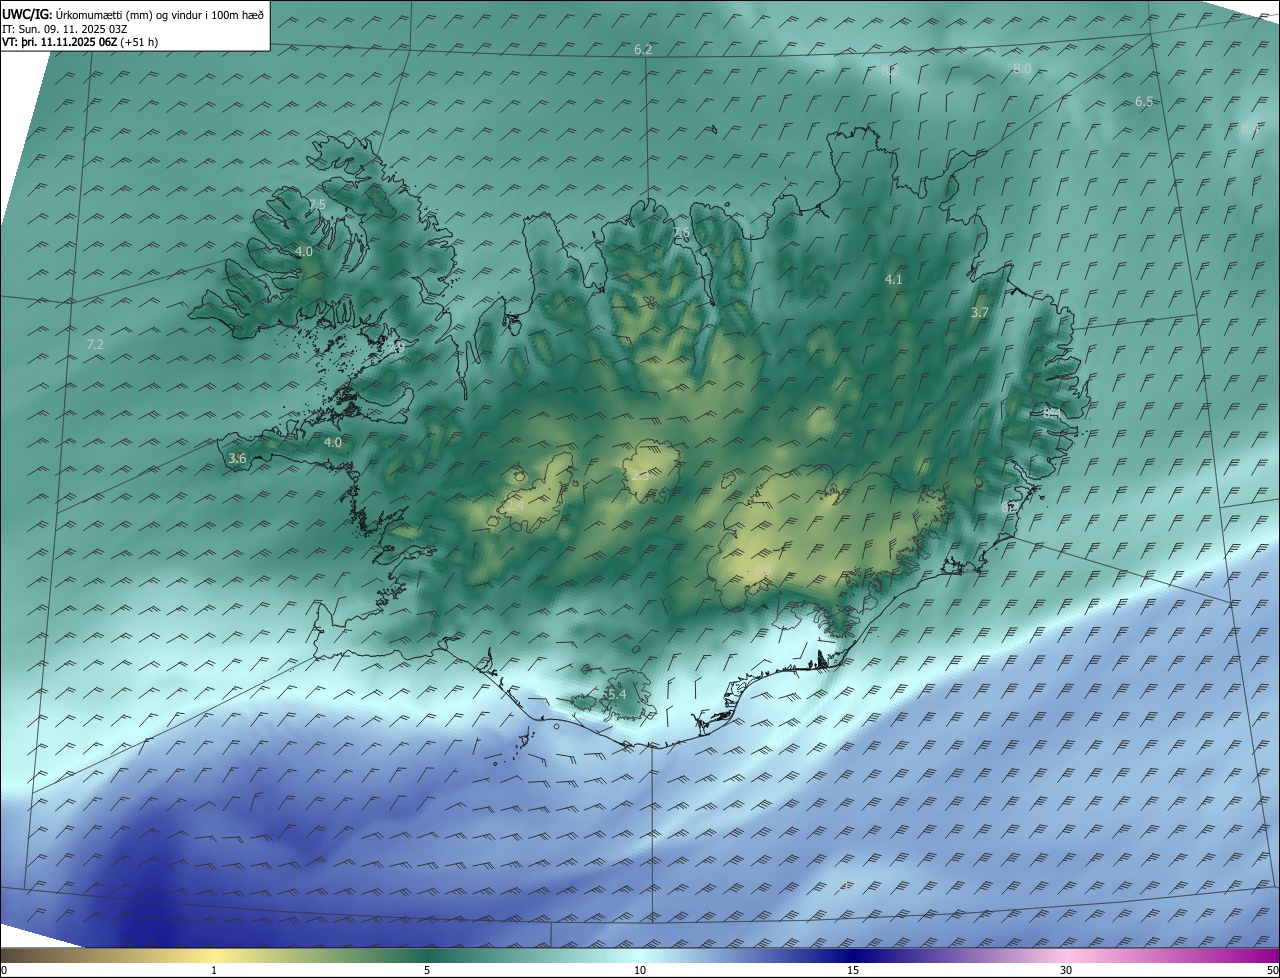The width and height of the screenshot is (1280, 978).
Task: Click the '5' tick on the color scale
Action: [x=427, y=970]
